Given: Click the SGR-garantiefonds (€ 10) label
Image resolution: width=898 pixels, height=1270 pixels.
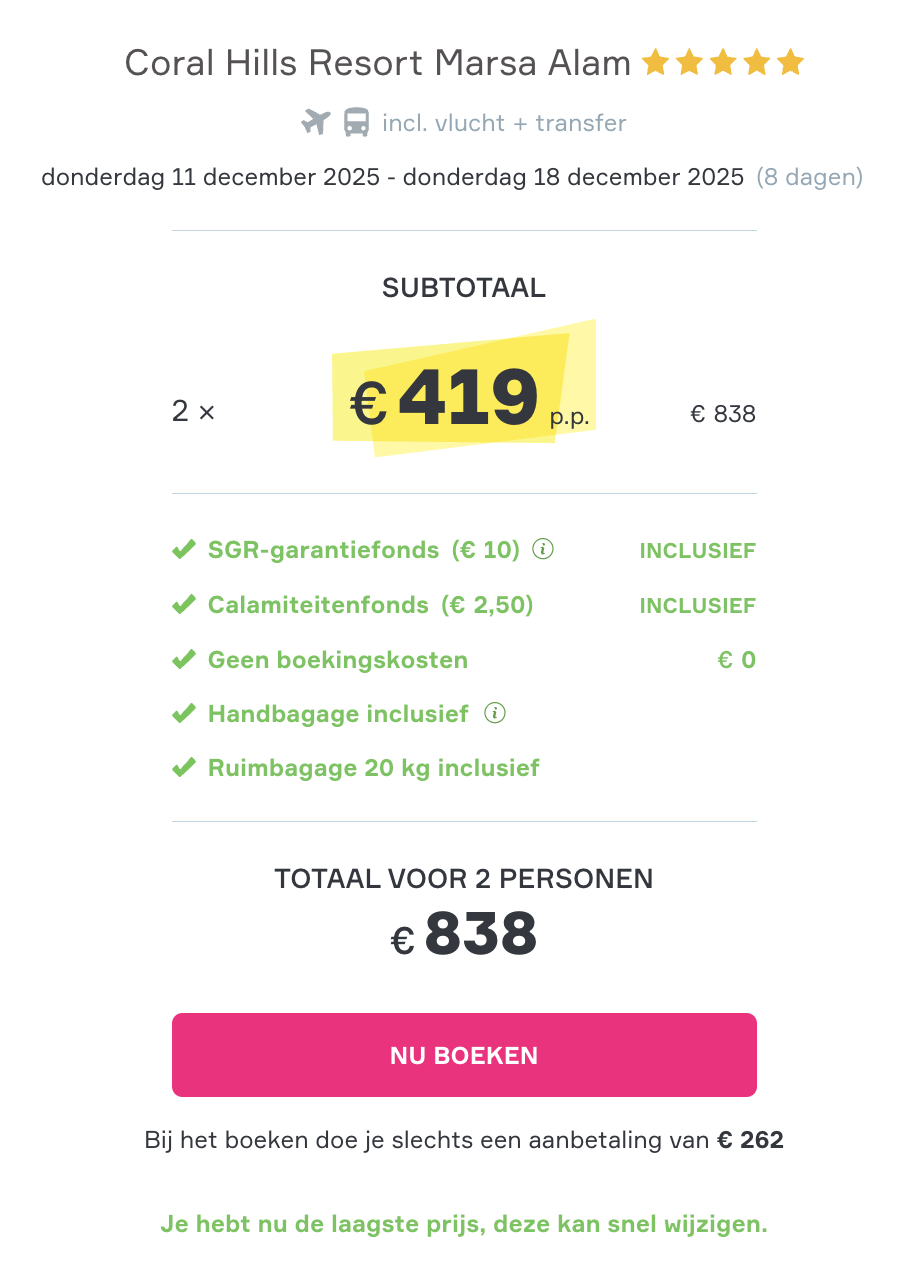Looking at the screenshot, I should 364,550.
